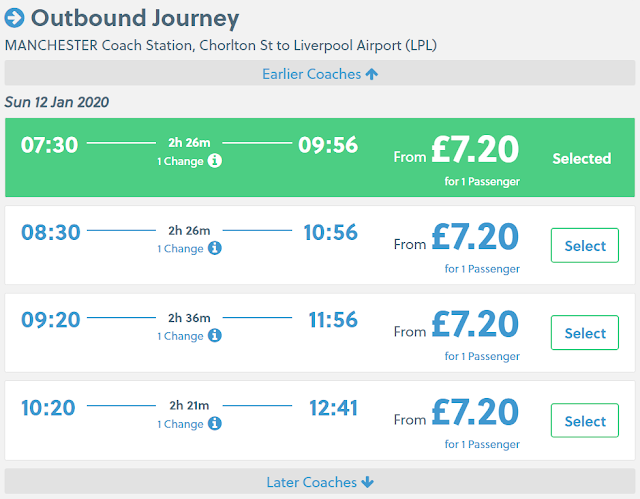Viewport: 640px width, 499px height.
Task: Open change info icon for 07:30 coach
Action: click(x=215, y=161)
